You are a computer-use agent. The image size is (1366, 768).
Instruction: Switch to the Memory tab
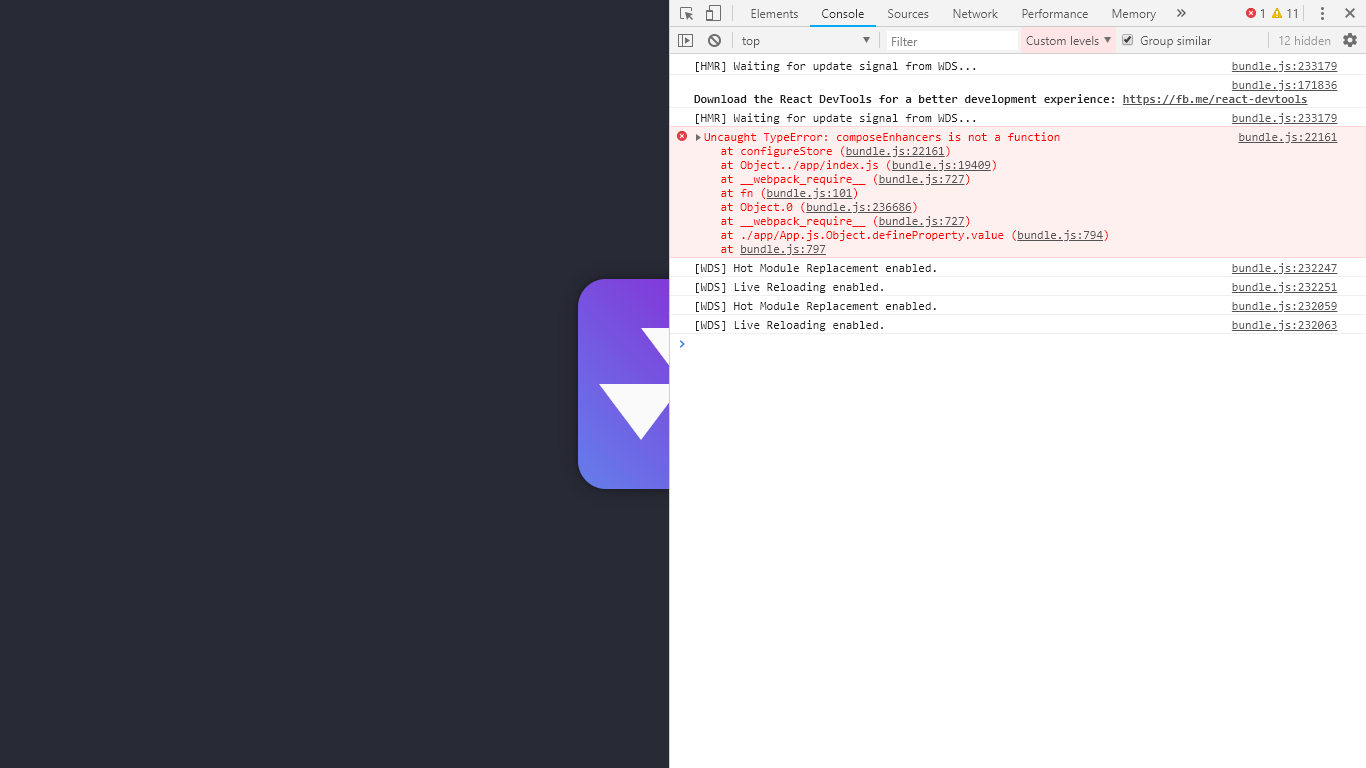click(1133, 13)
